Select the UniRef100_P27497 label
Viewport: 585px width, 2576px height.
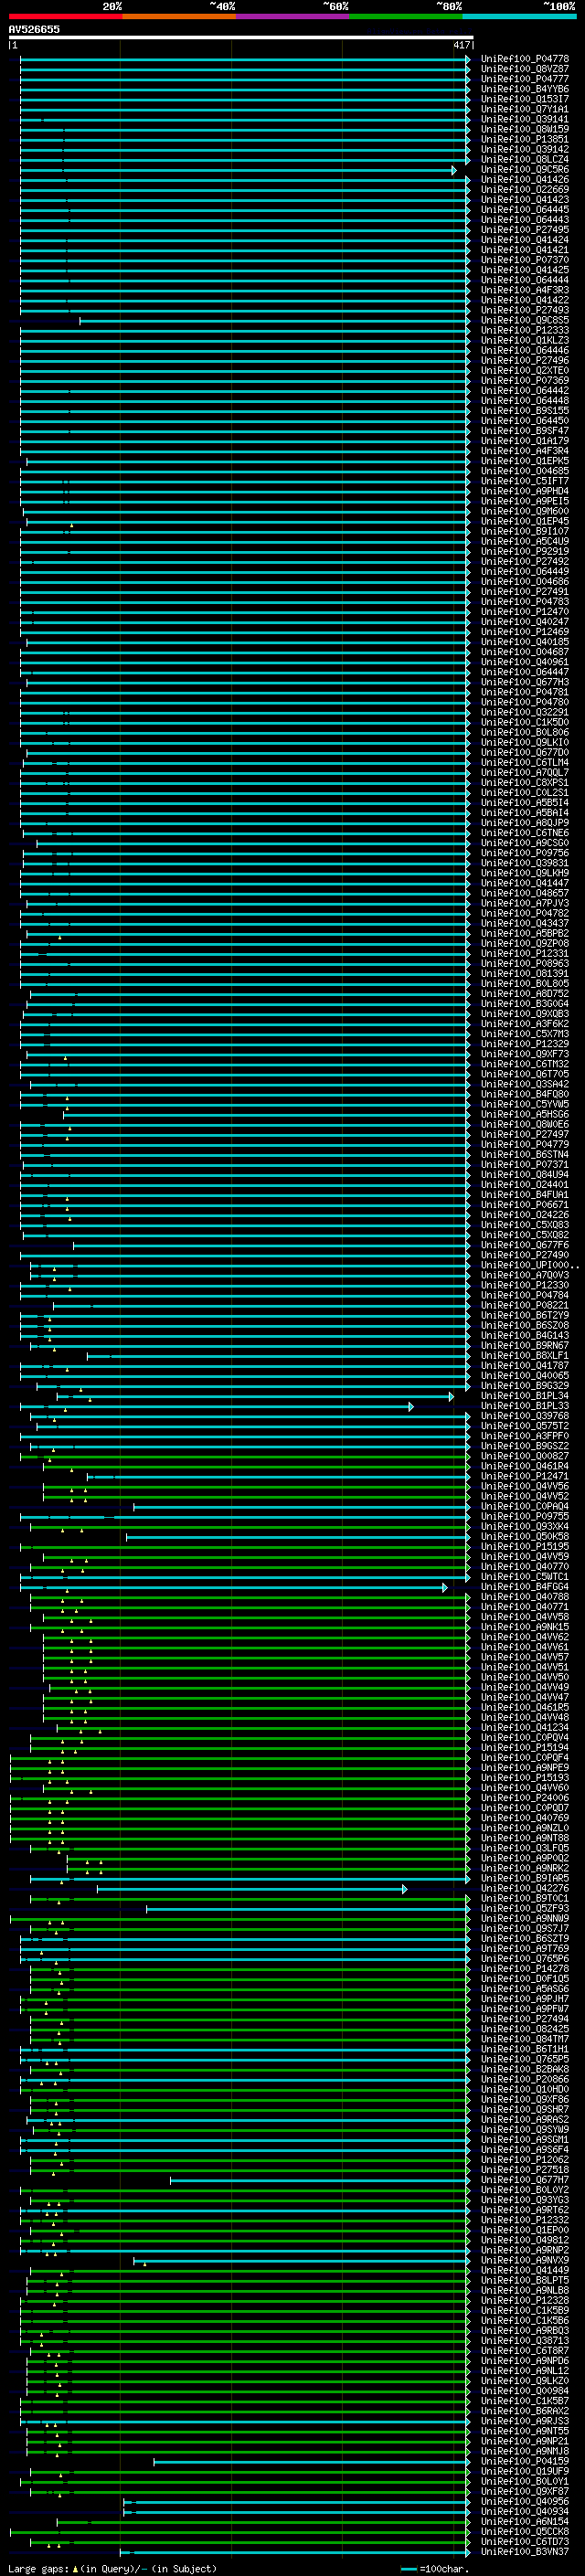(x=525, y=1134)
